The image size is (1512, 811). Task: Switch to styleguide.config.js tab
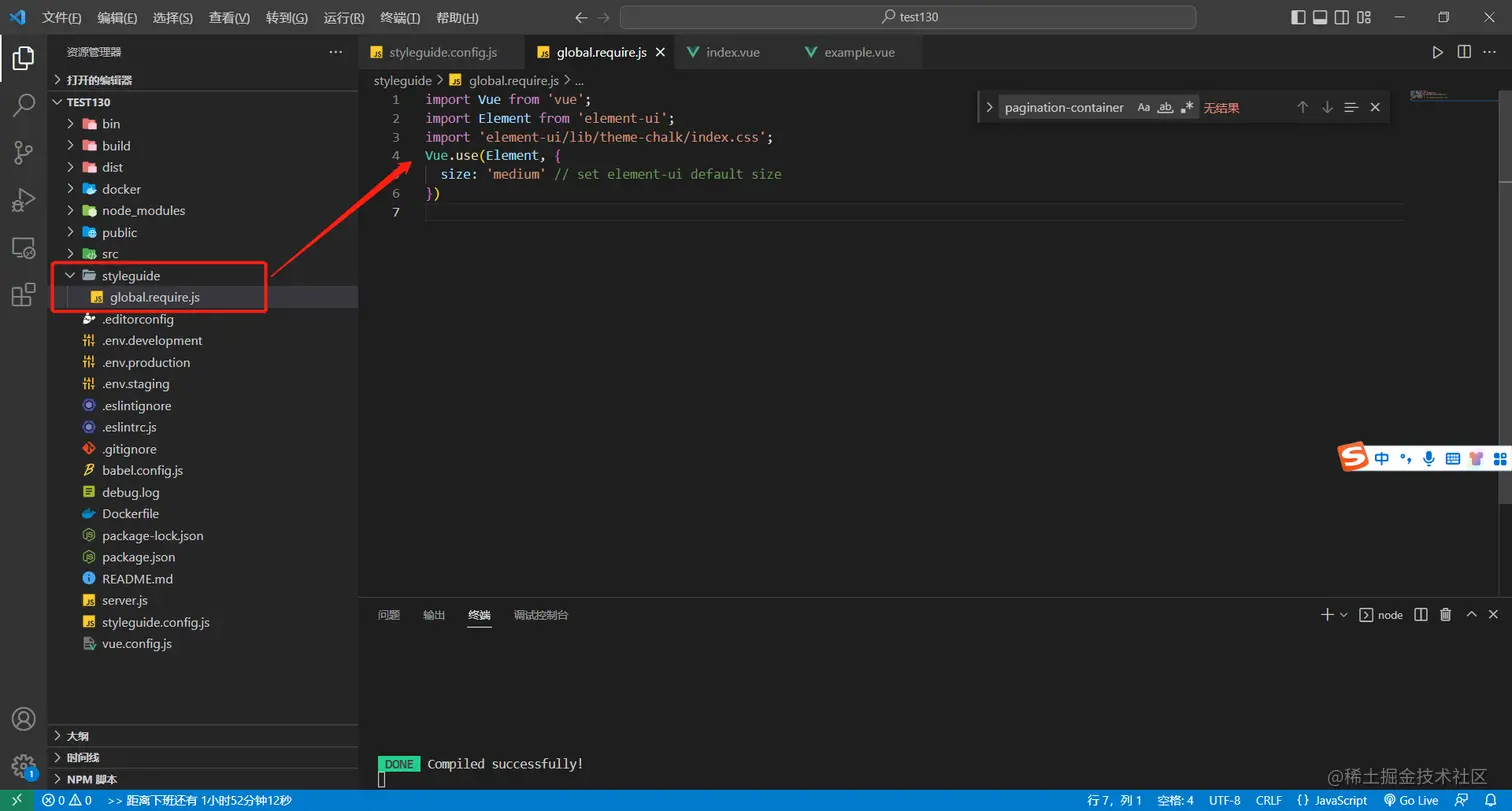[442, 52]
